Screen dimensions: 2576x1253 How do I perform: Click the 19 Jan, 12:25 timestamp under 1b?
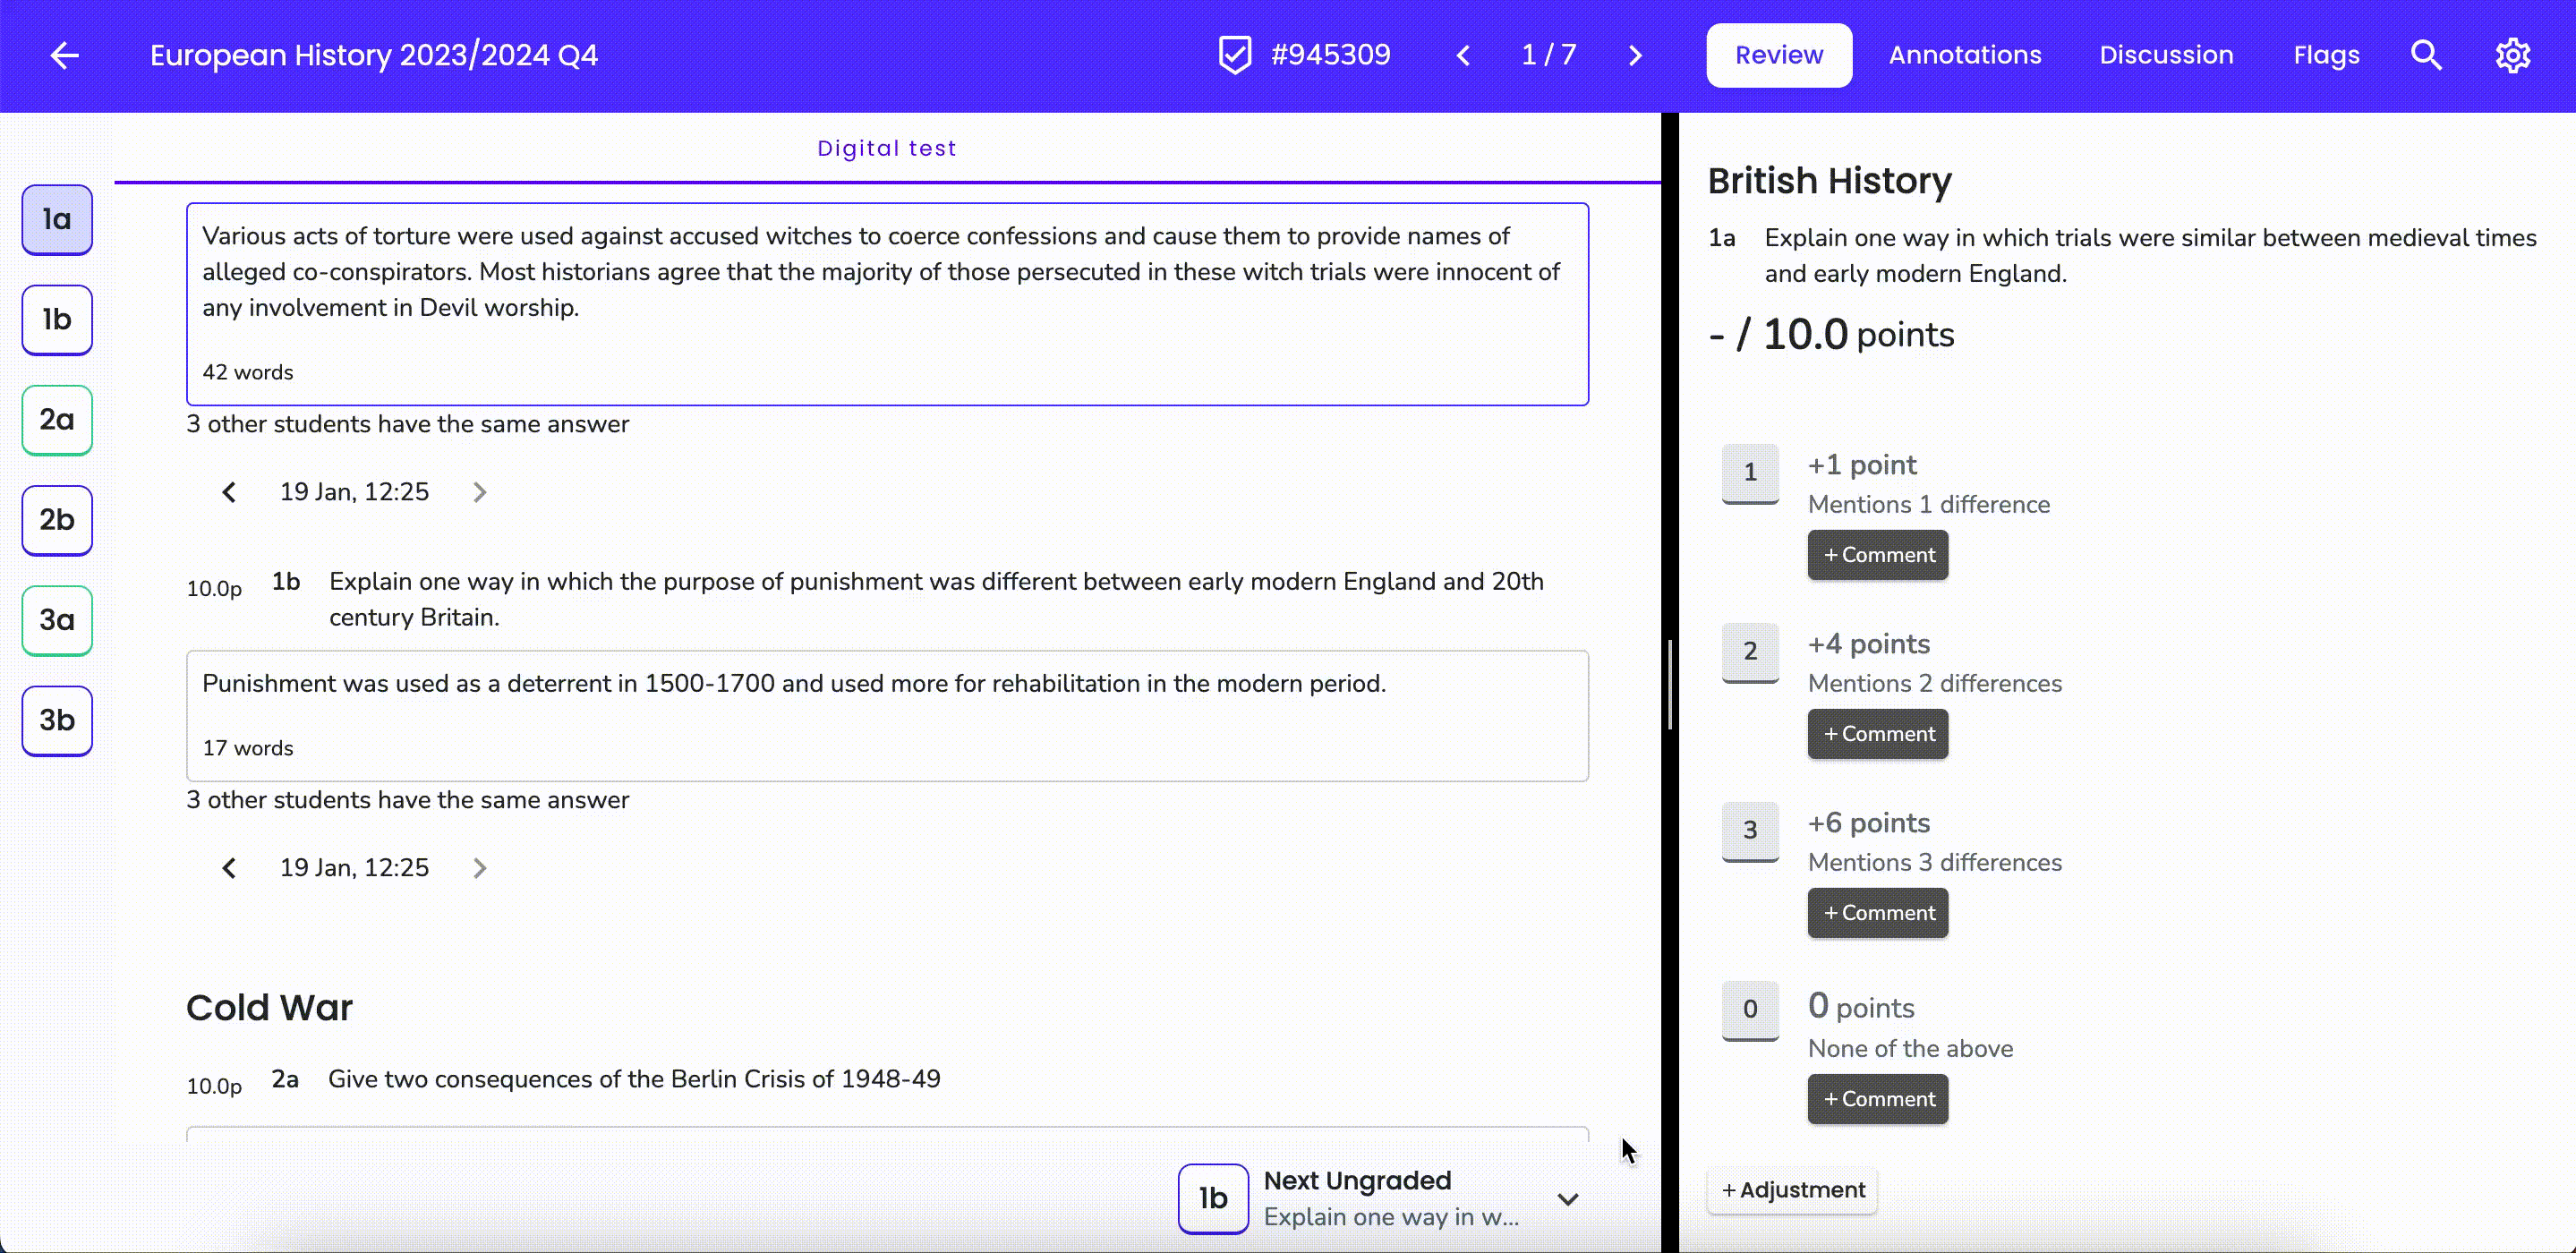[x=354, y=868]
